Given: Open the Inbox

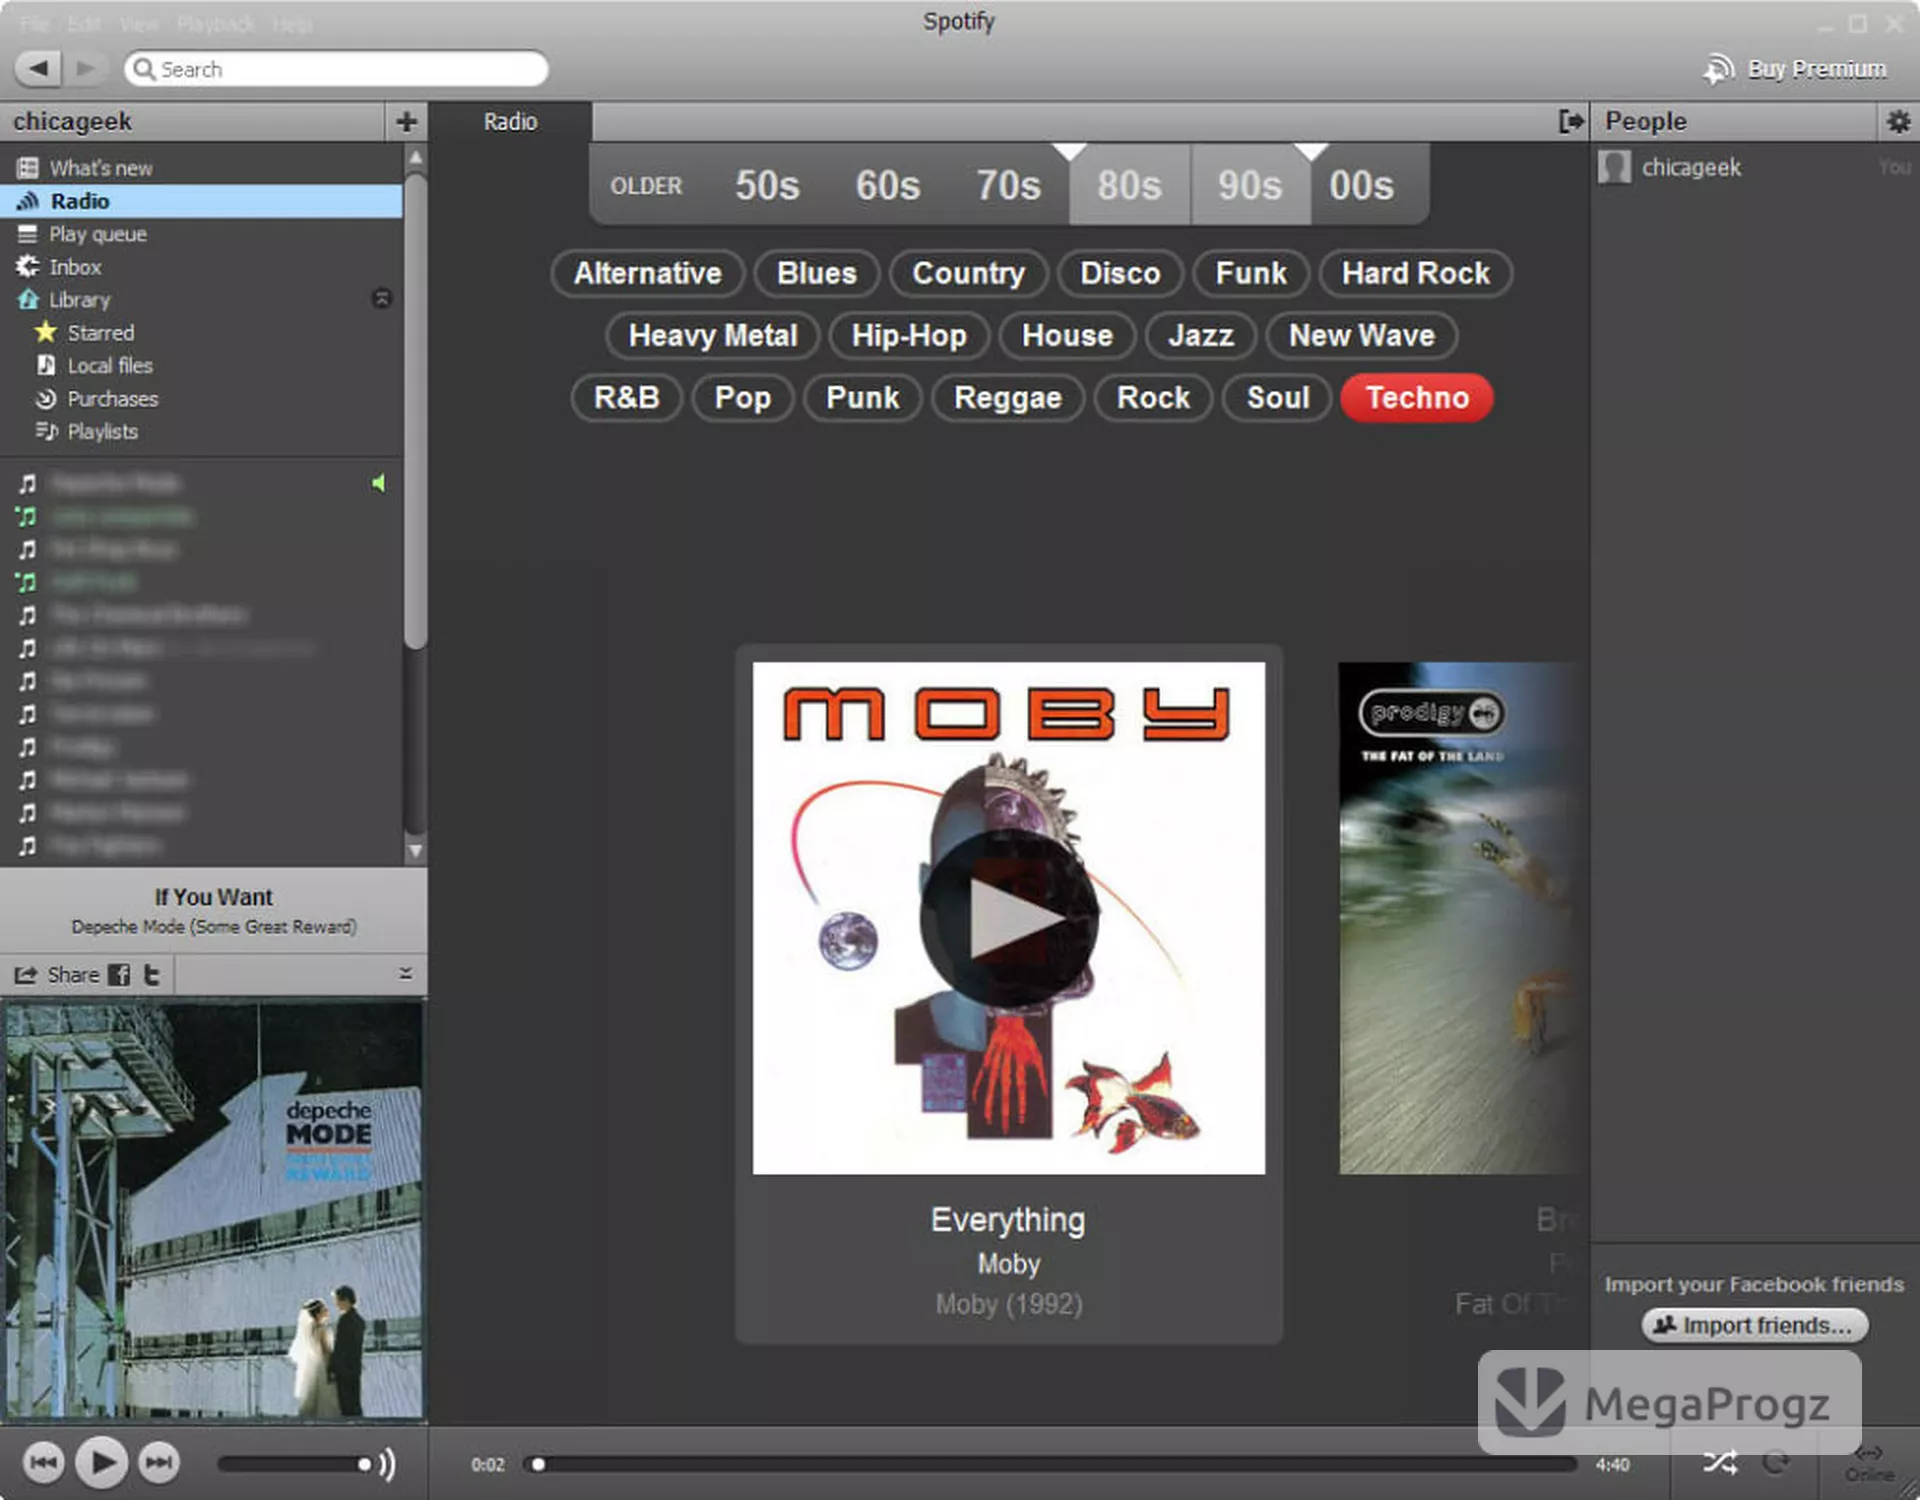Looking at the screenshot, I should (x=75, y=267).
